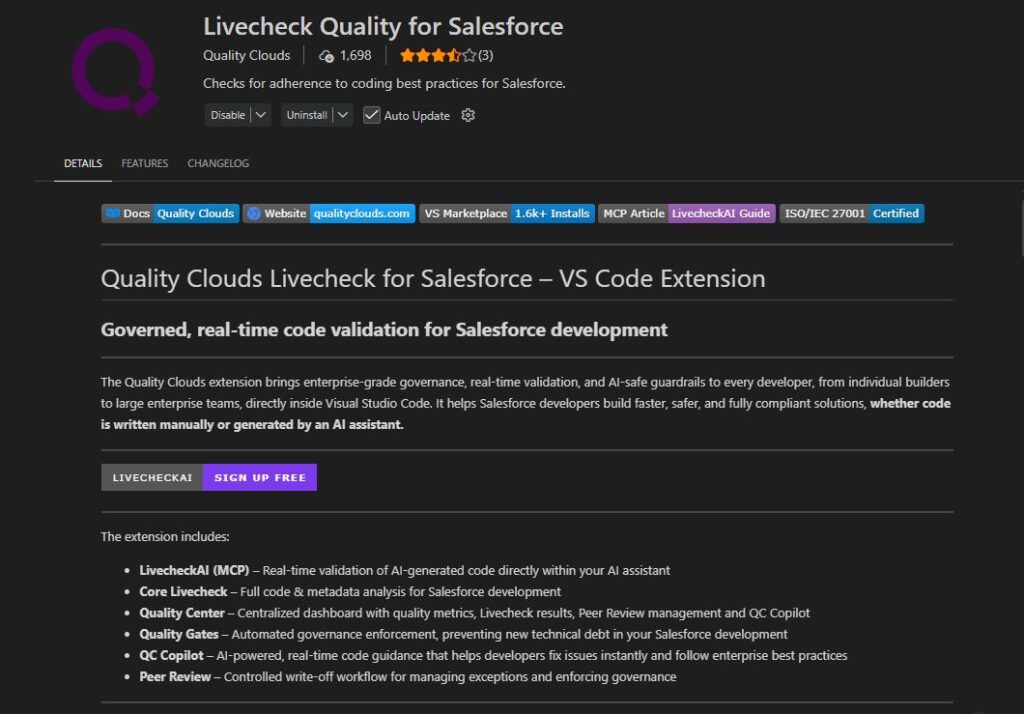Viewport: 1024px width, 714px height.
Task: Expand the Uninstall dropdown arrow
Action: pos(343,115)
